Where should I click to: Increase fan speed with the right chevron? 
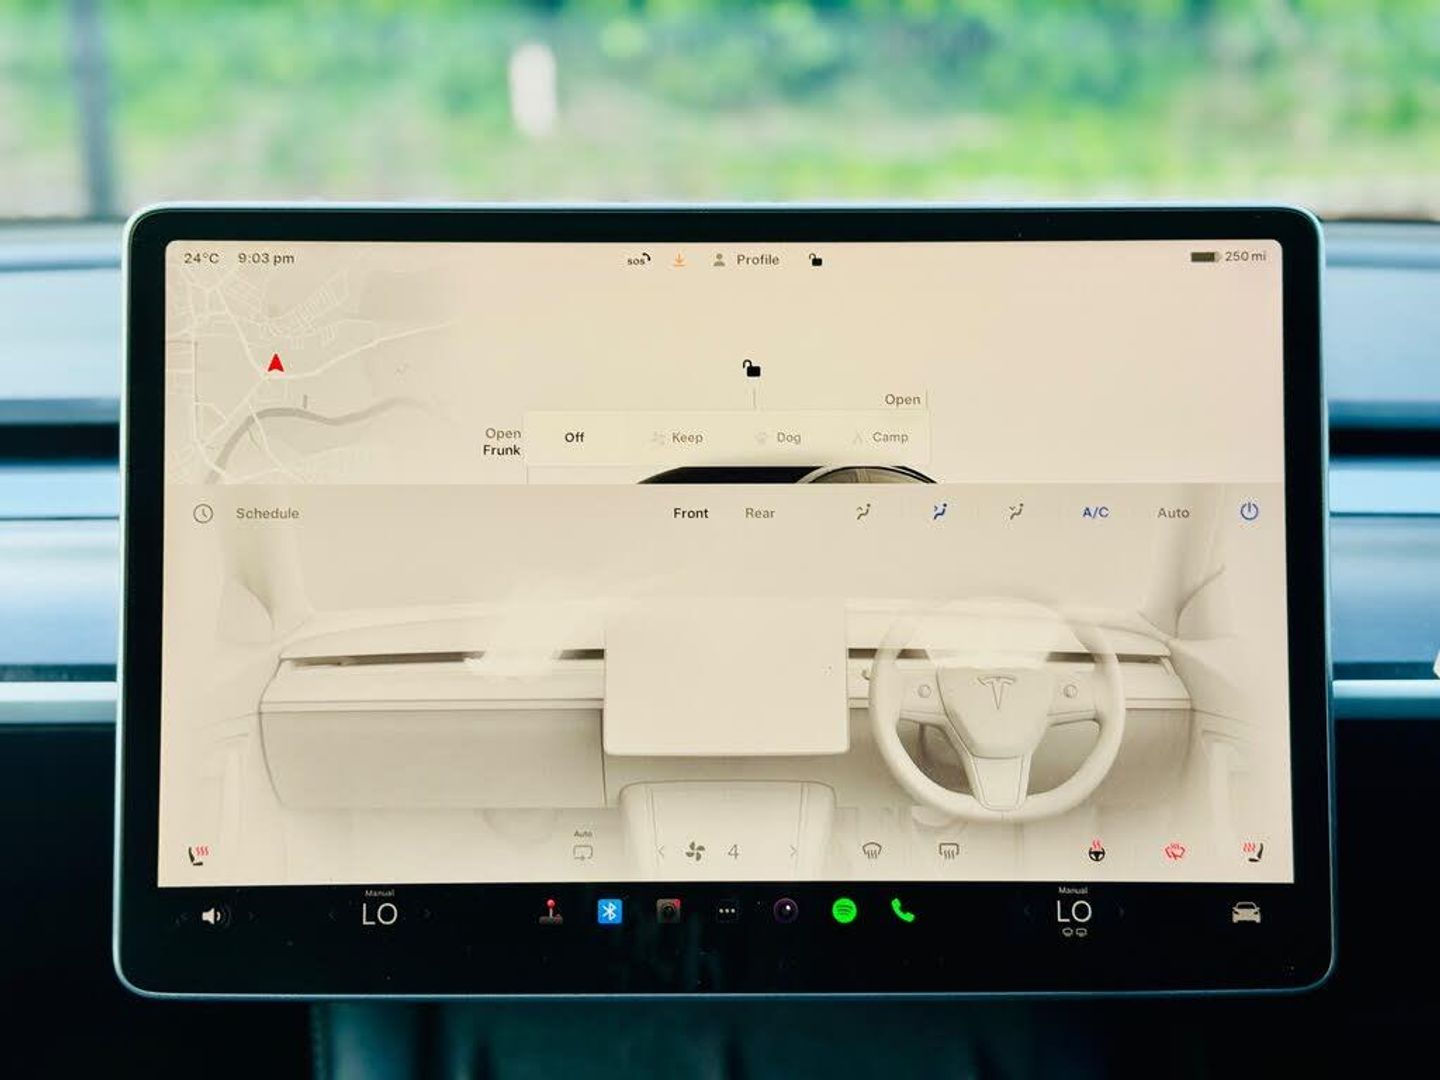[x=793, y=852]
